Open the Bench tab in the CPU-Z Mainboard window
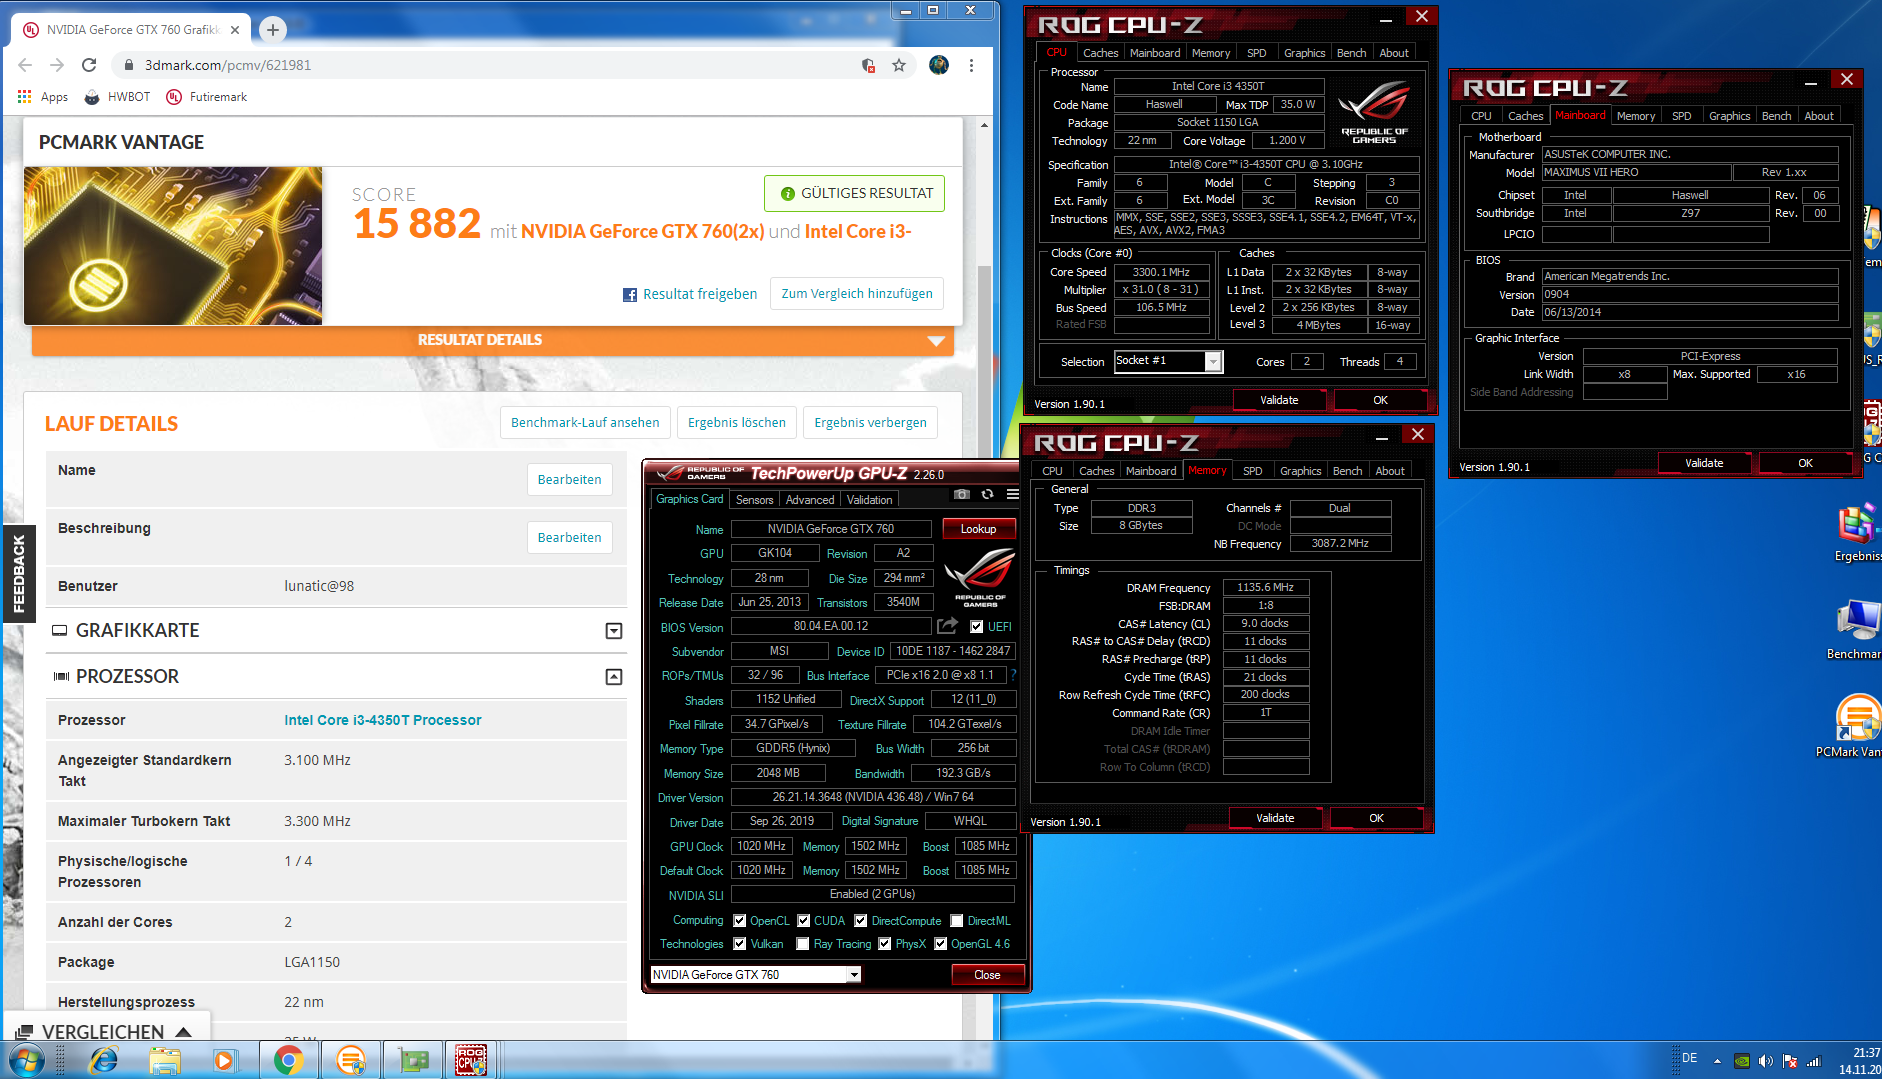 click(x=1776, y=116)
